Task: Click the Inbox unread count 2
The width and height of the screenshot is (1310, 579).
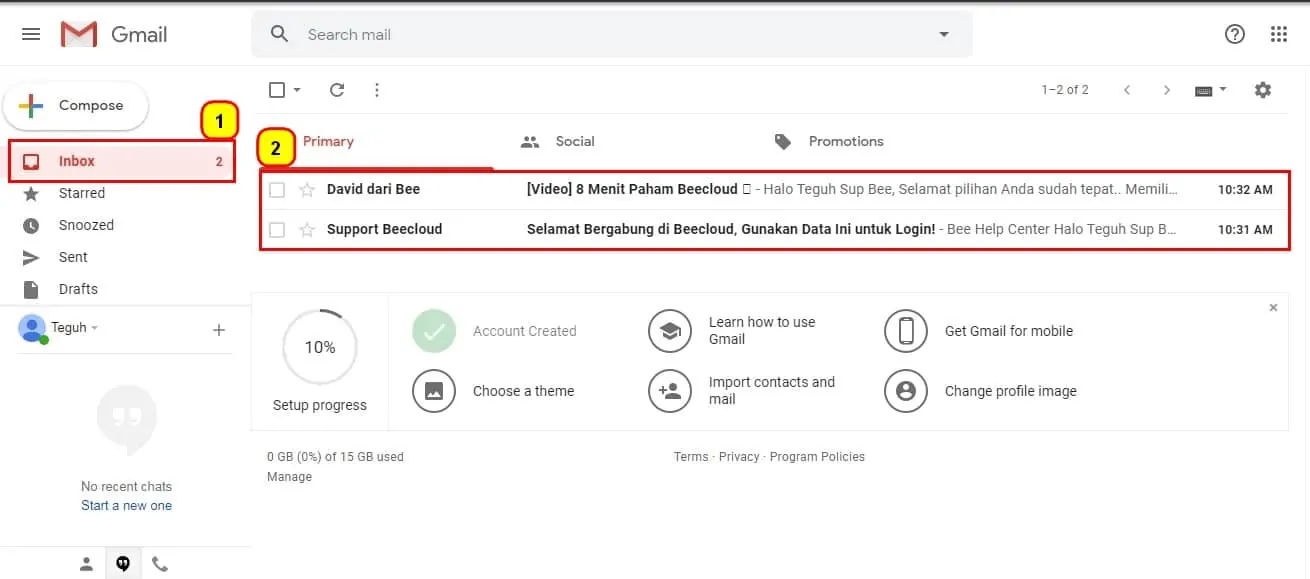Action: pos(219,162)
